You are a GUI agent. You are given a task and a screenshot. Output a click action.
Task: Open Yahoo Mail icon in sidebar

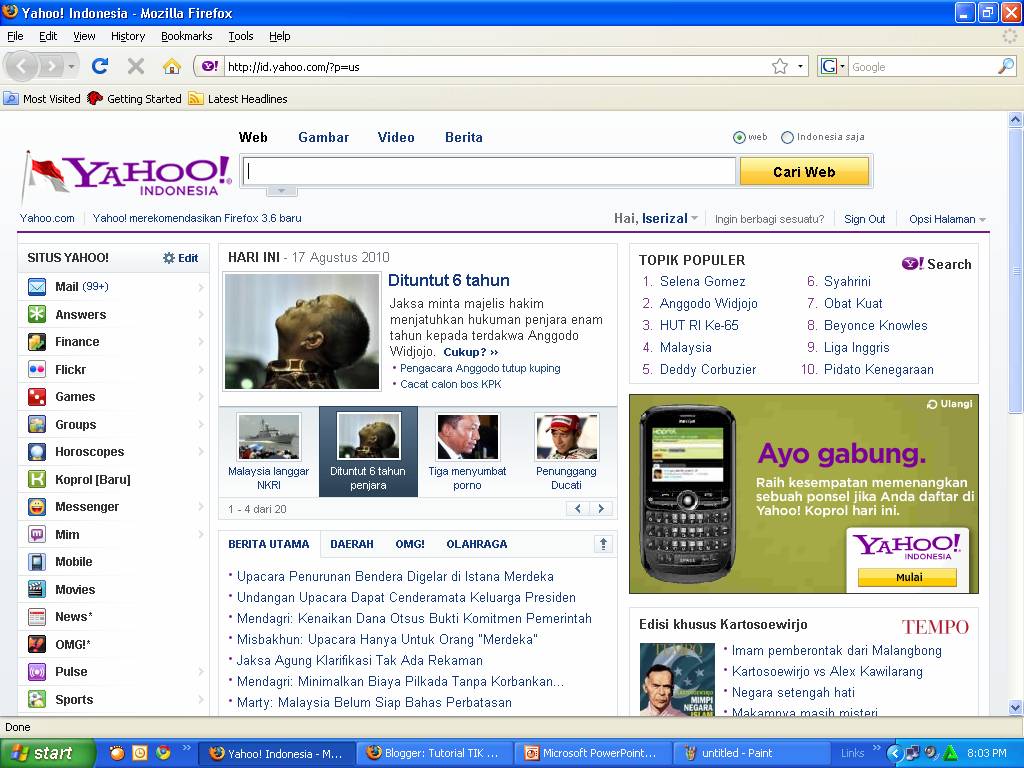[37, 287]
